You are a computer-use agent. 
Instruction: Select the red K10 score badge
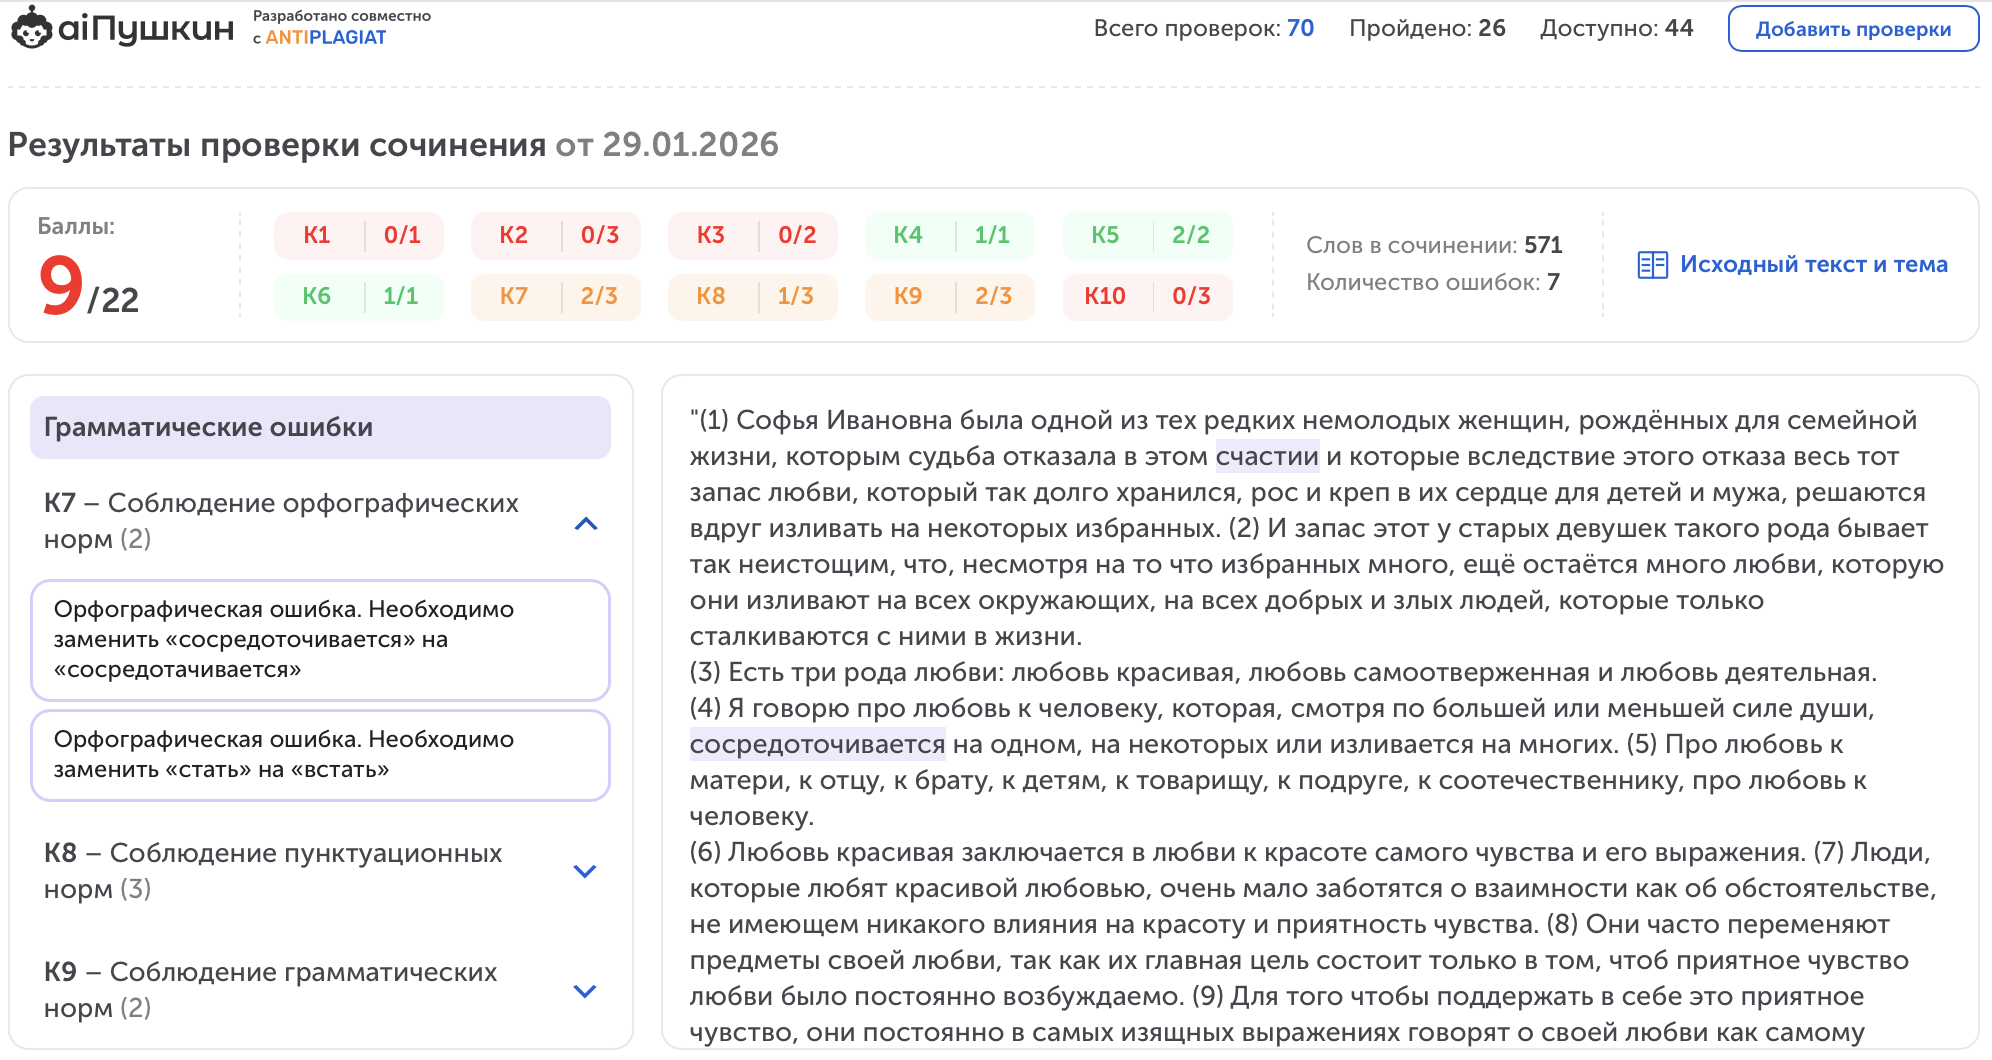[1148, 296]
